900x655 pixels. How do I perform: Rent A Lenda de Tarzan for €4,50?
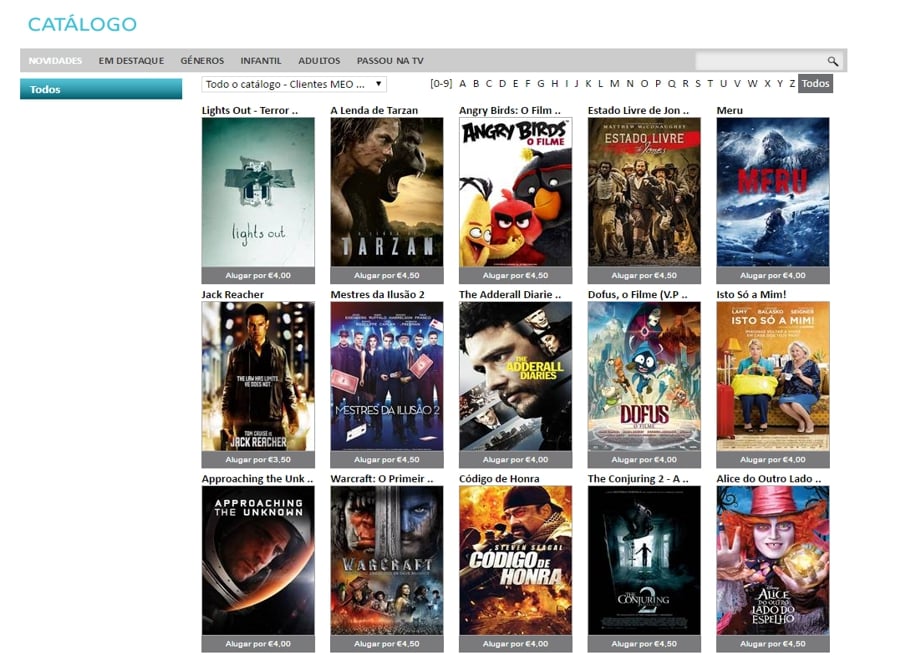pos(386,275)
